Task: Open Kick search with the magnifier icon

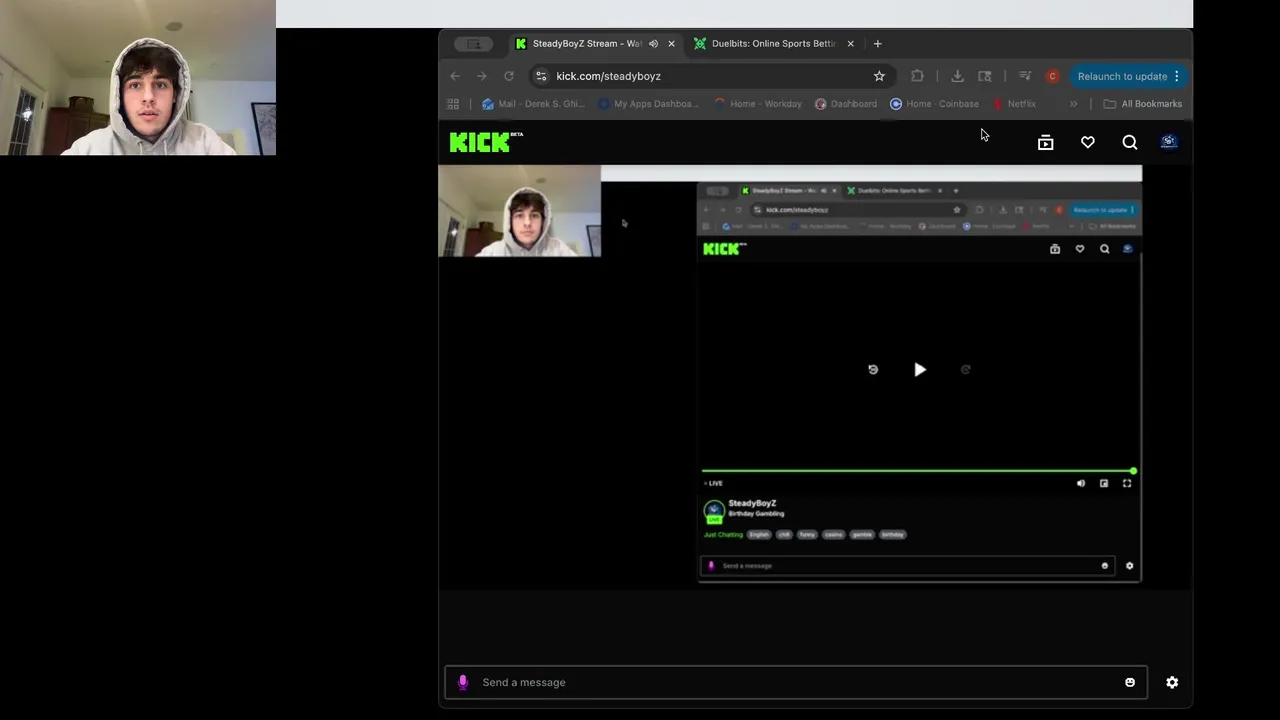Action: click(1130, 143)
